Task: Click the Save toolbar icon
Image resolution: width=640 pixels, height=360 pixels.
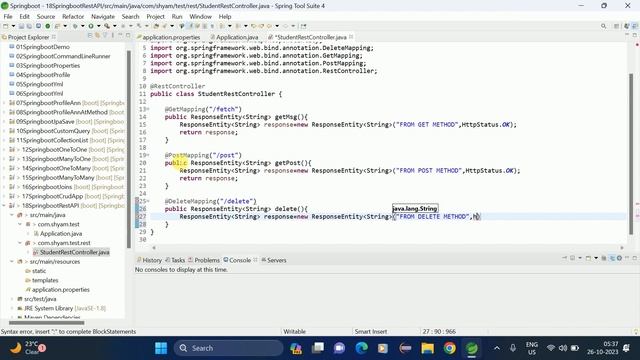Action: 21,26
